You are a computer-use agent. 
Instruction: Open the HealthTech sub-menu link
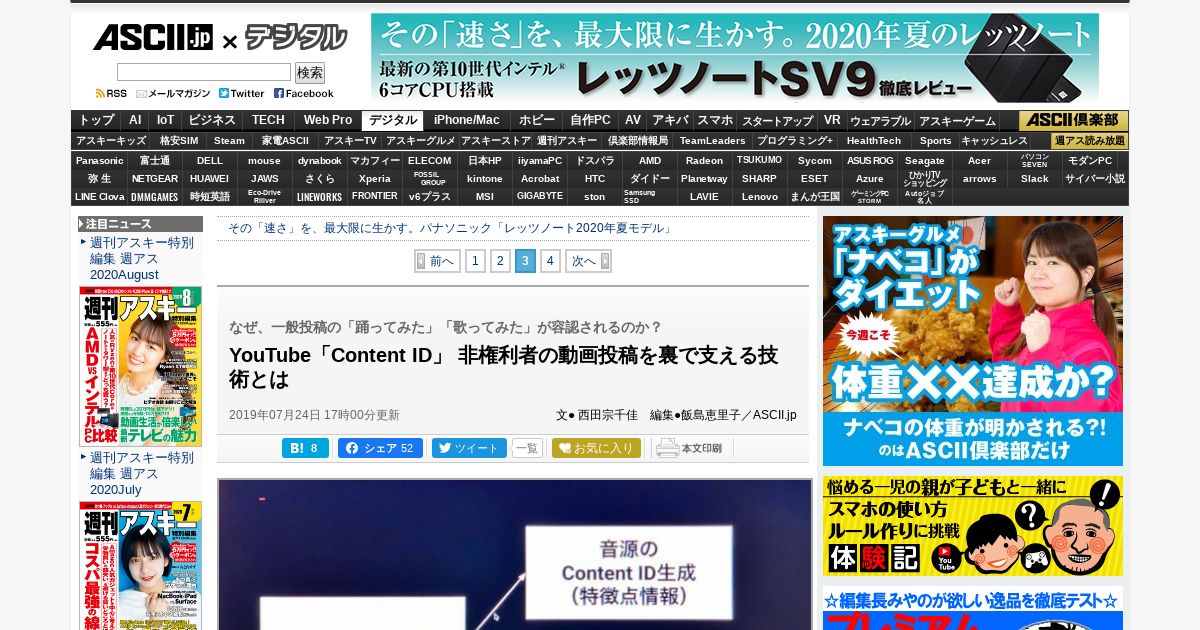click(x=874, y=141)
